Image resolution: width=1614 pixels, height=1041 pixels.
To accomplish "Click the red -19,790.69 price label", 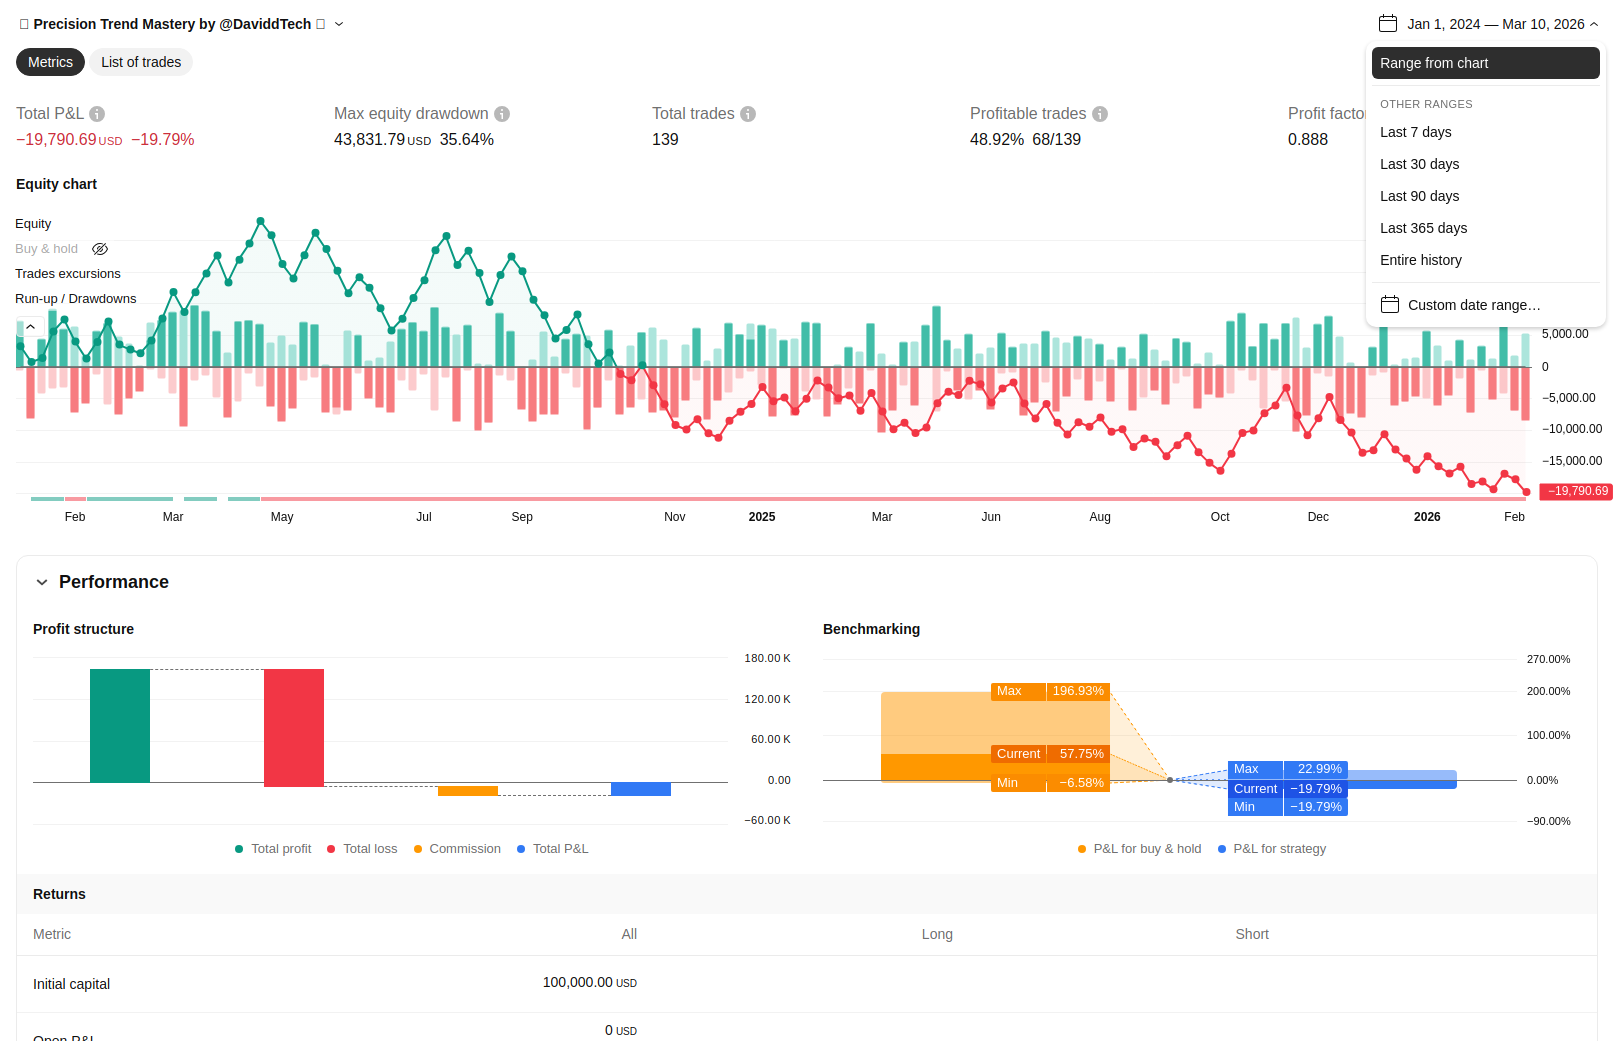I will (1575, 491).
